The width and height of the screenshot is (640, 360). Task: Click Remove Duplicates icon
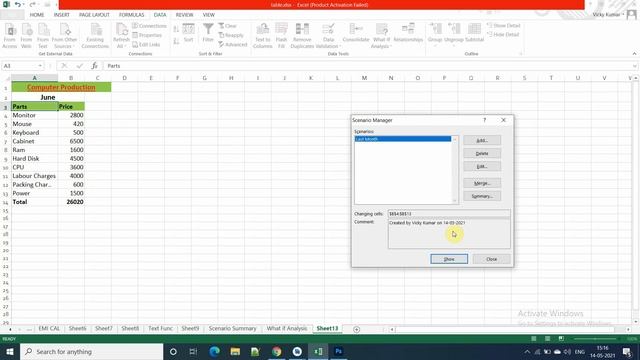(x=302, y=36)
